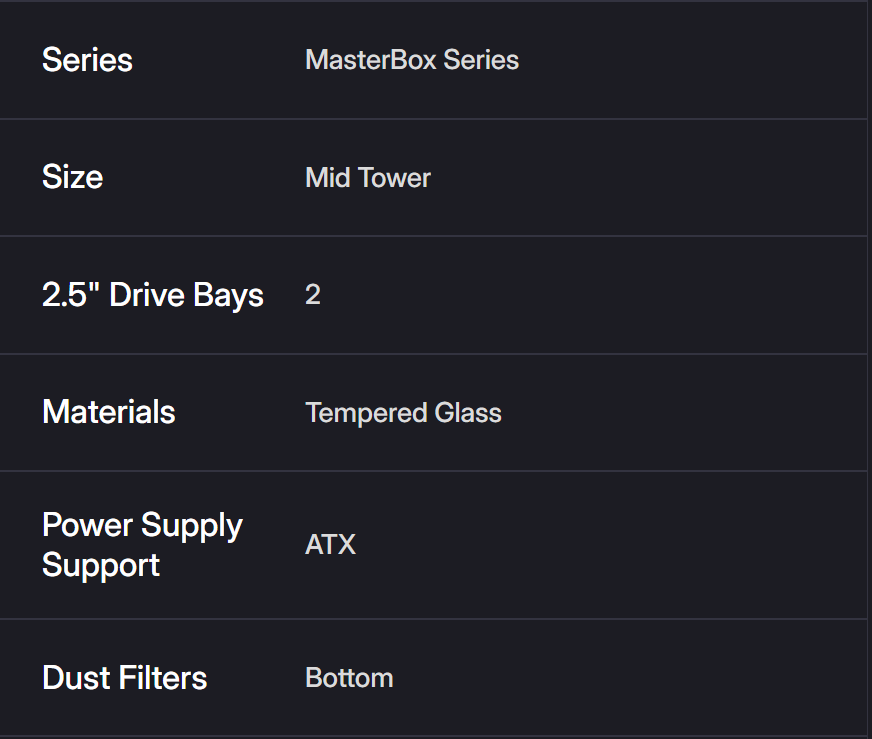Viewport: 872px width, 739px height.
Task: Select the MasterBox Series value text
Action: point(411,60)
